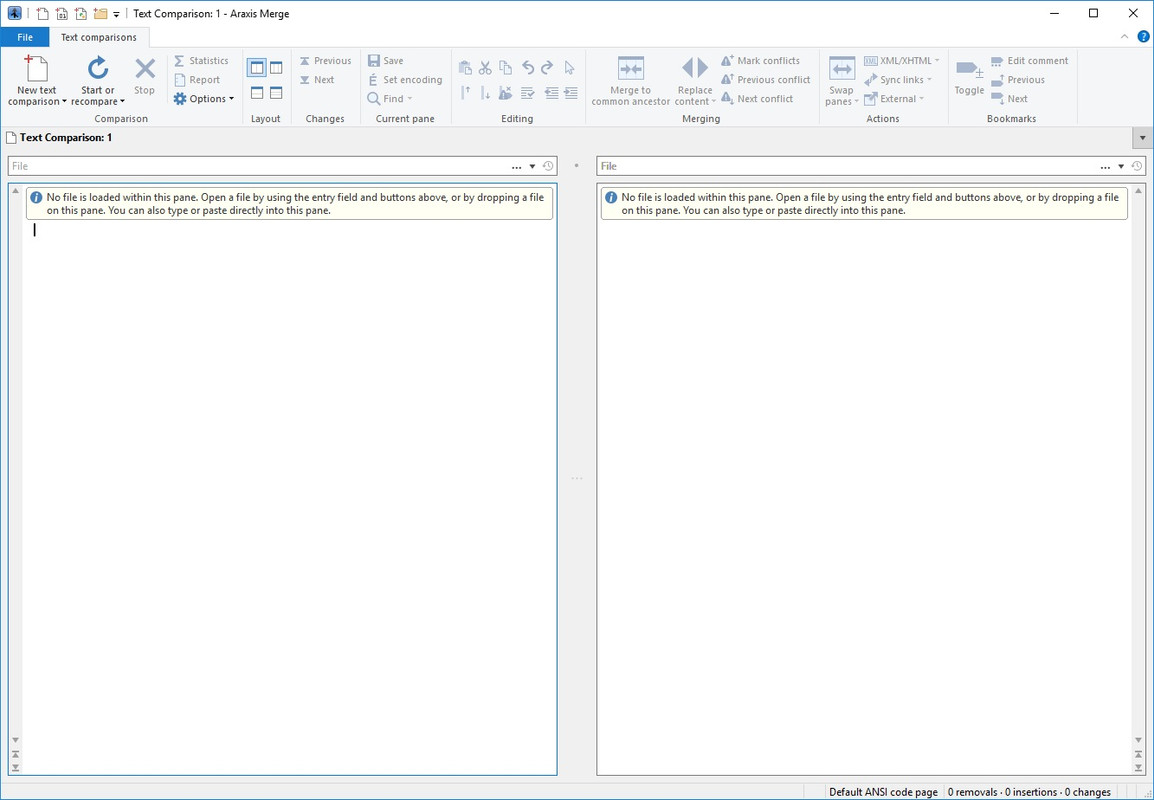This screenshot has height=800, width=1154.
Task: Open the Replace content dropdown
Action: click(695, 80)
